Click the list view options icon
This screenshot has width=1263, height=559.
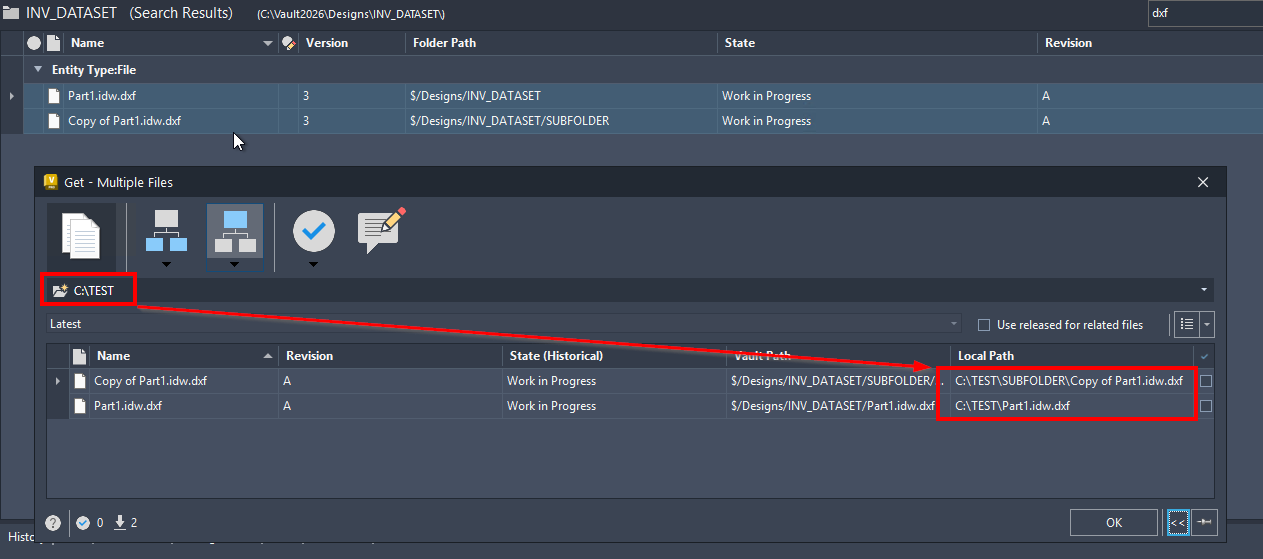1186,324
